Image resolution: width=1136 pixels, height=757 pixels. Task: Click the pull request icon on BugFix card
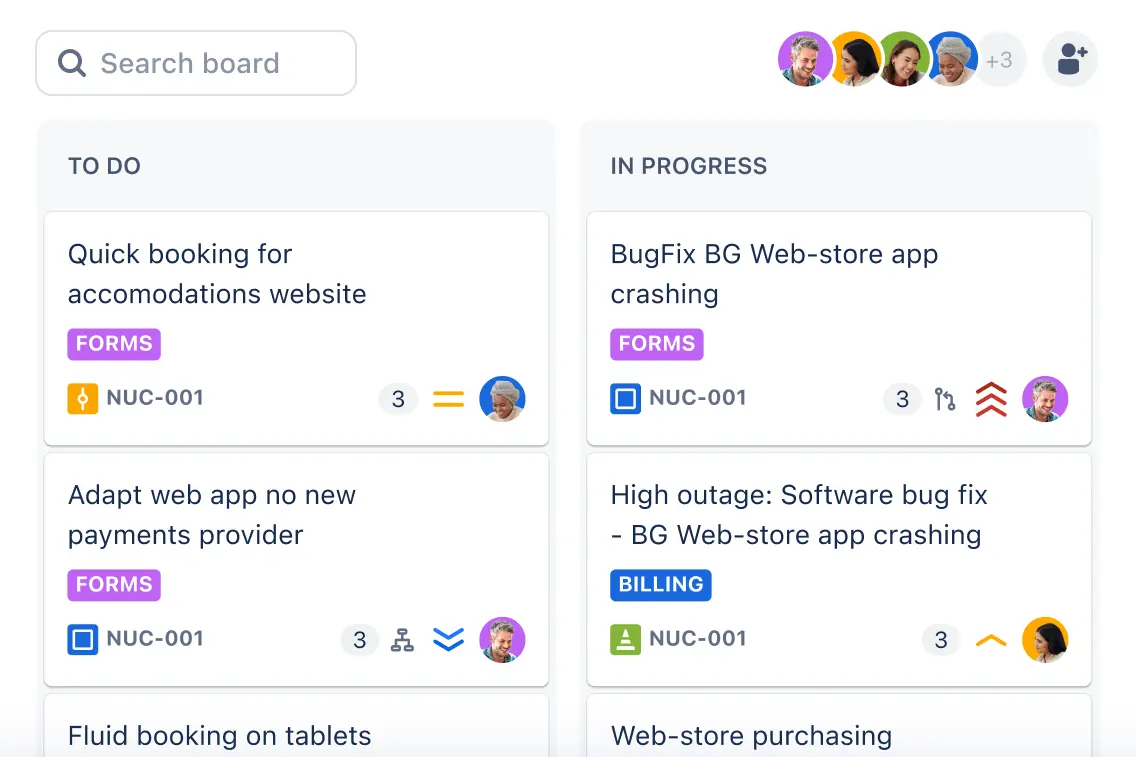[945, 399]
